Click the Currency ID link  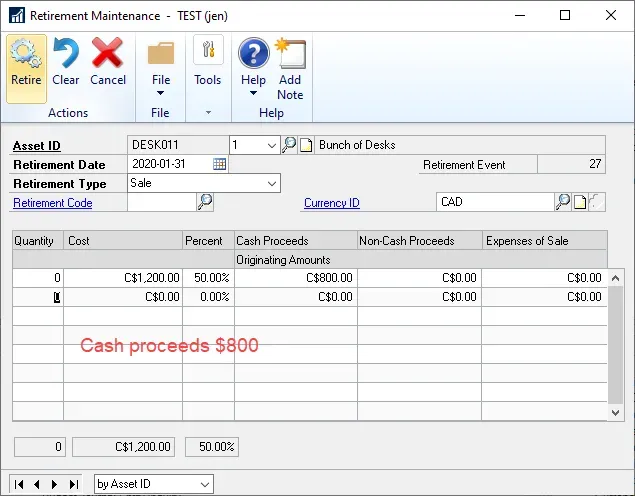click(x=331, y=203)
